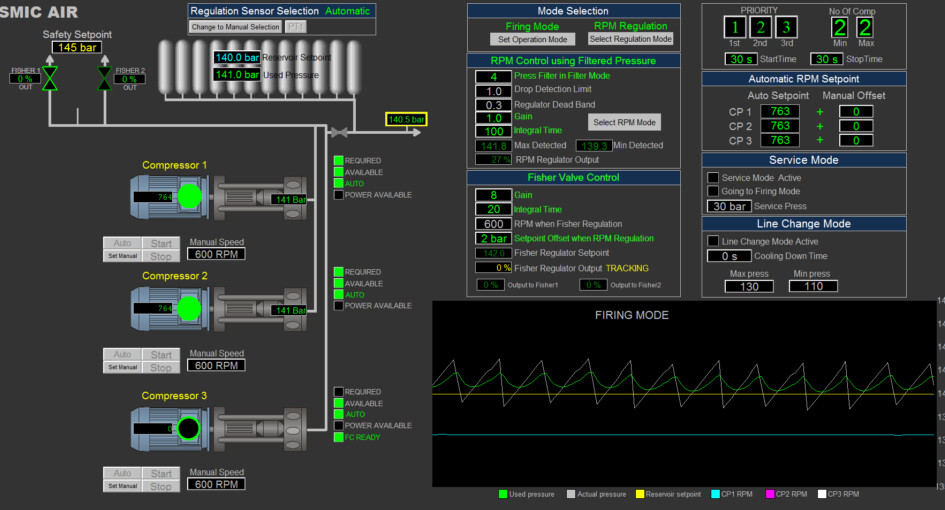Click the Max press field showing 130
The height and width of the screenshot is (510, 945).
[x=750, y=287]
